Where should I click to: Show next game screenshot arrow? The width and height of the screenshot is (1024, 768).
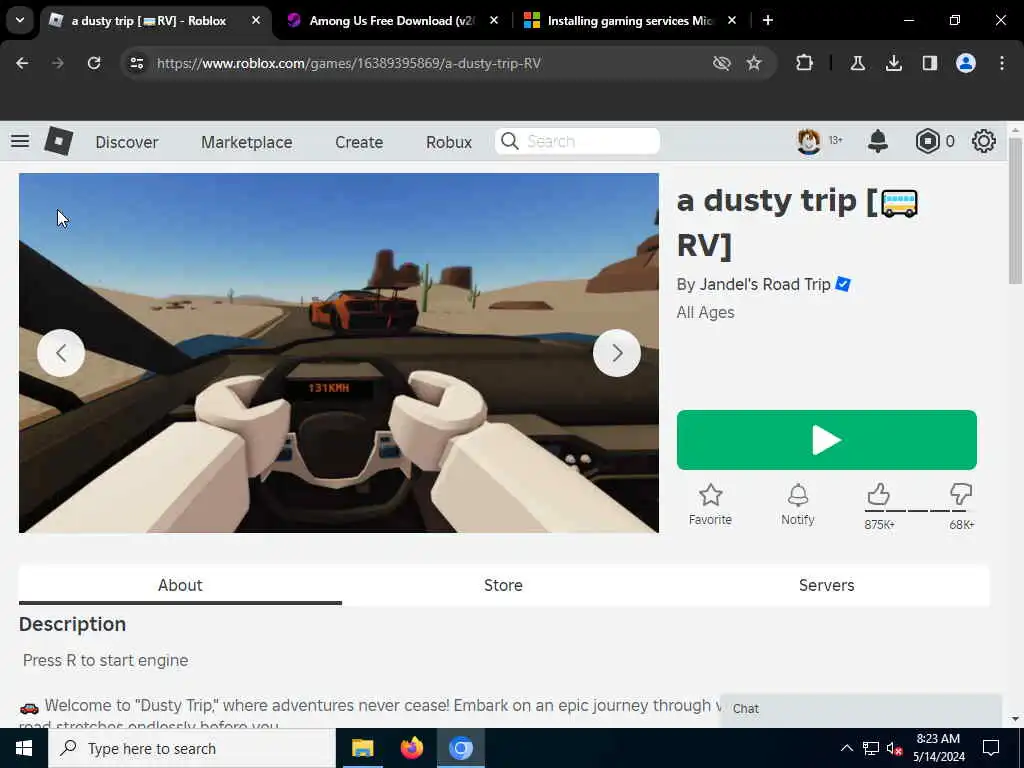[616, 353]
